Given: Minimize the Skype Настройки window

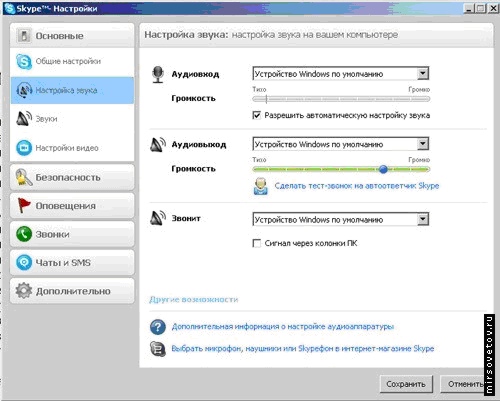Looking at the screenshot, I should click(469, 8).
